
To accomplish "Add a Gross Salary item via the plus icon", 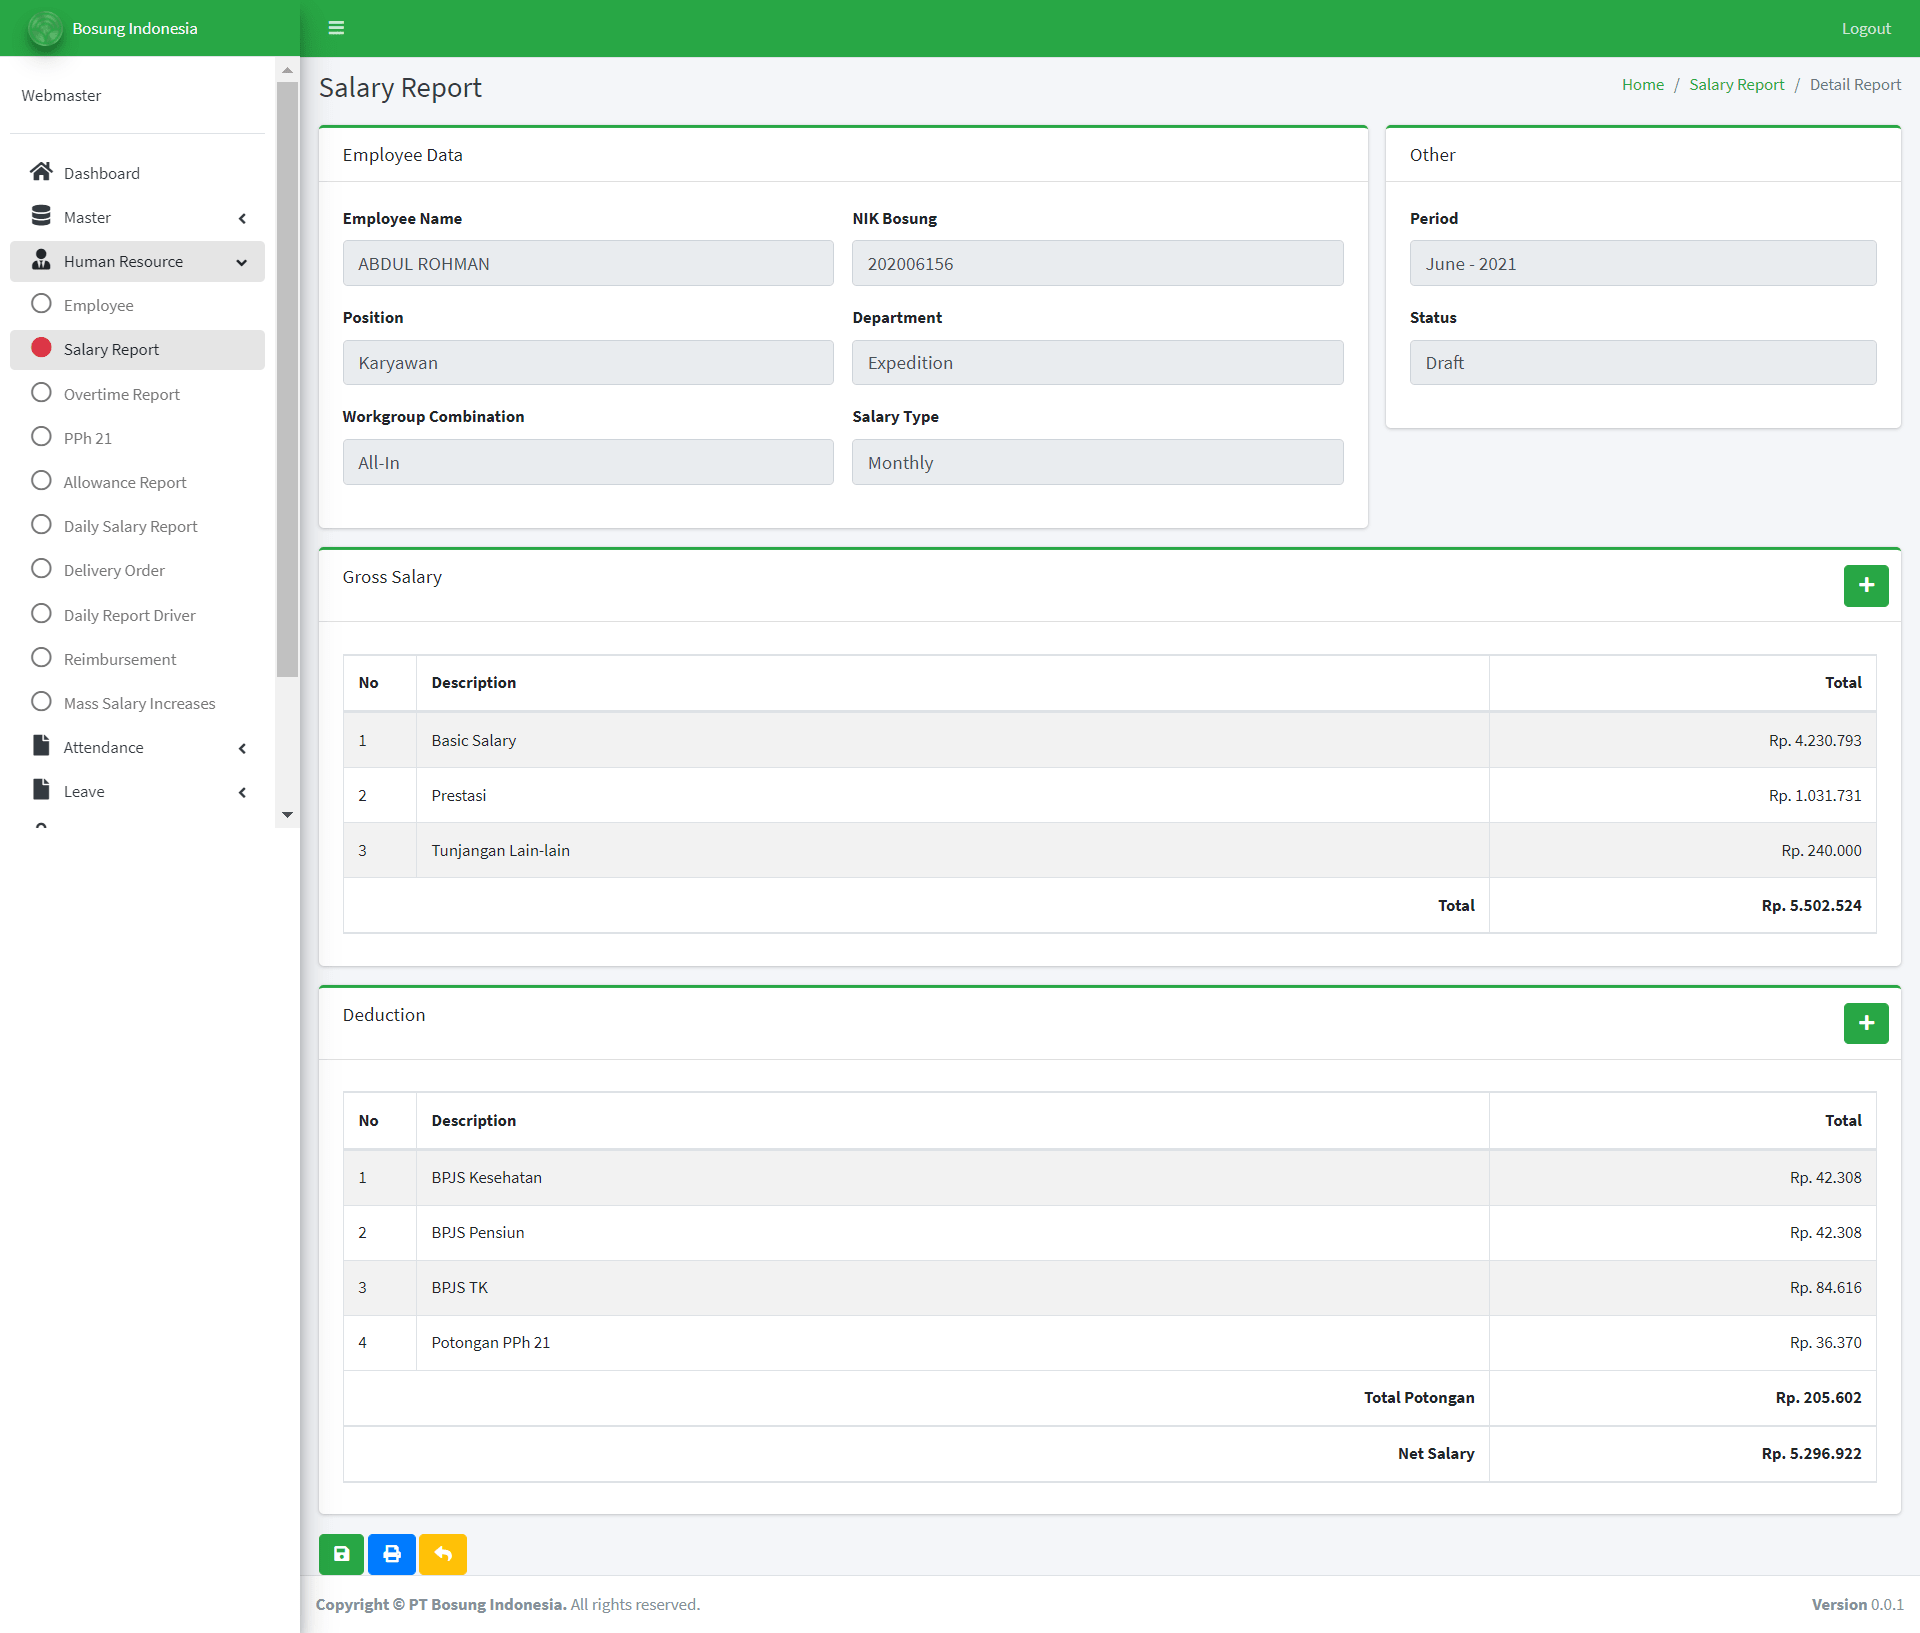I will coord(1865,586).
